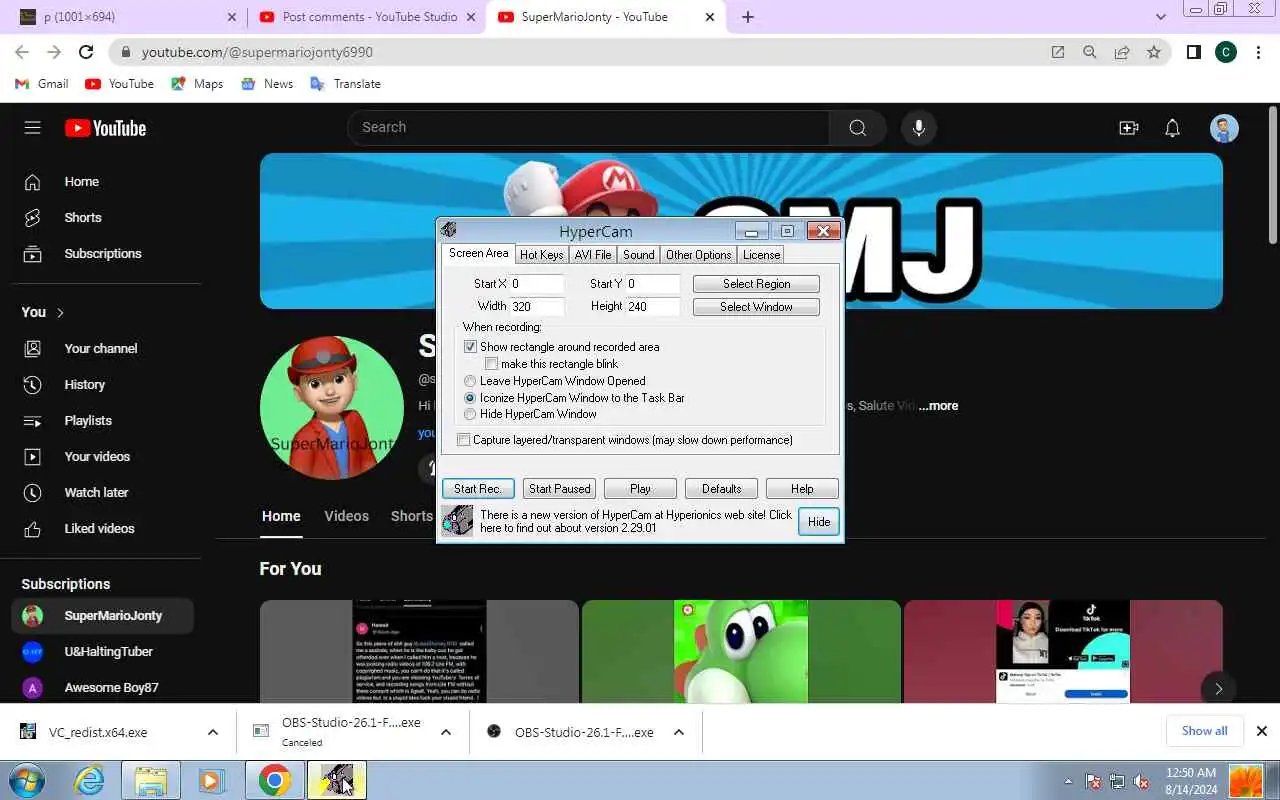
Task: Enable Capture layered/transparent windows
Action: [x=464, y=440]
